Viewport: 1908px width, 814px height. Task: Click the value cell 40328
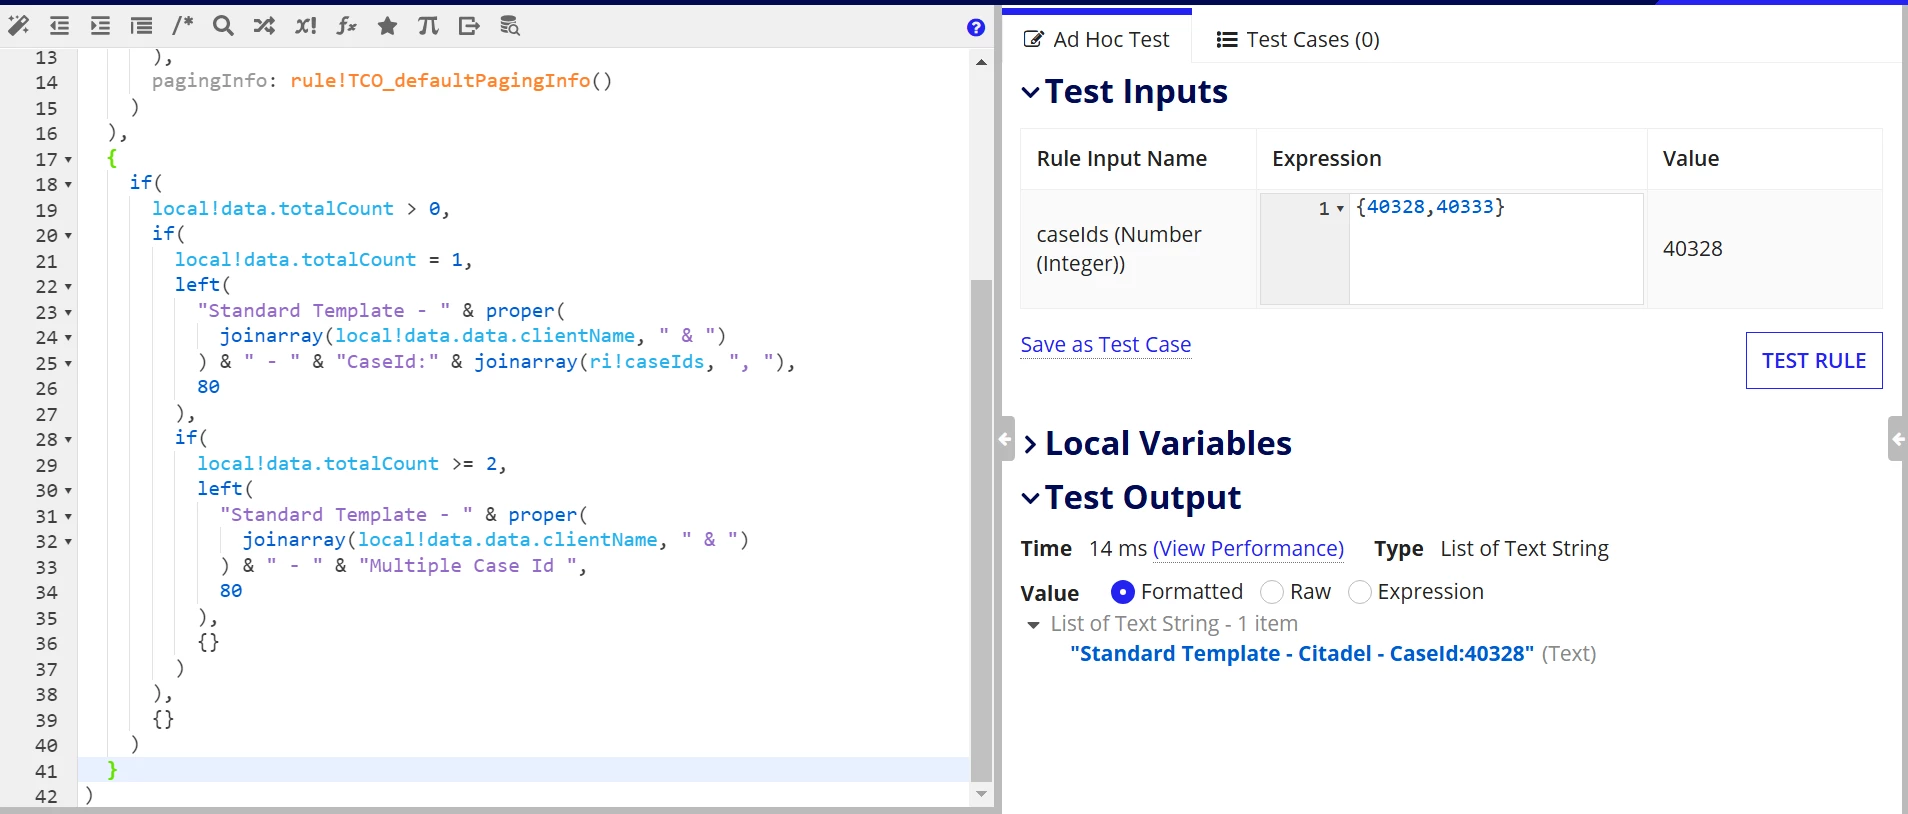click(x=1692, y=249)
